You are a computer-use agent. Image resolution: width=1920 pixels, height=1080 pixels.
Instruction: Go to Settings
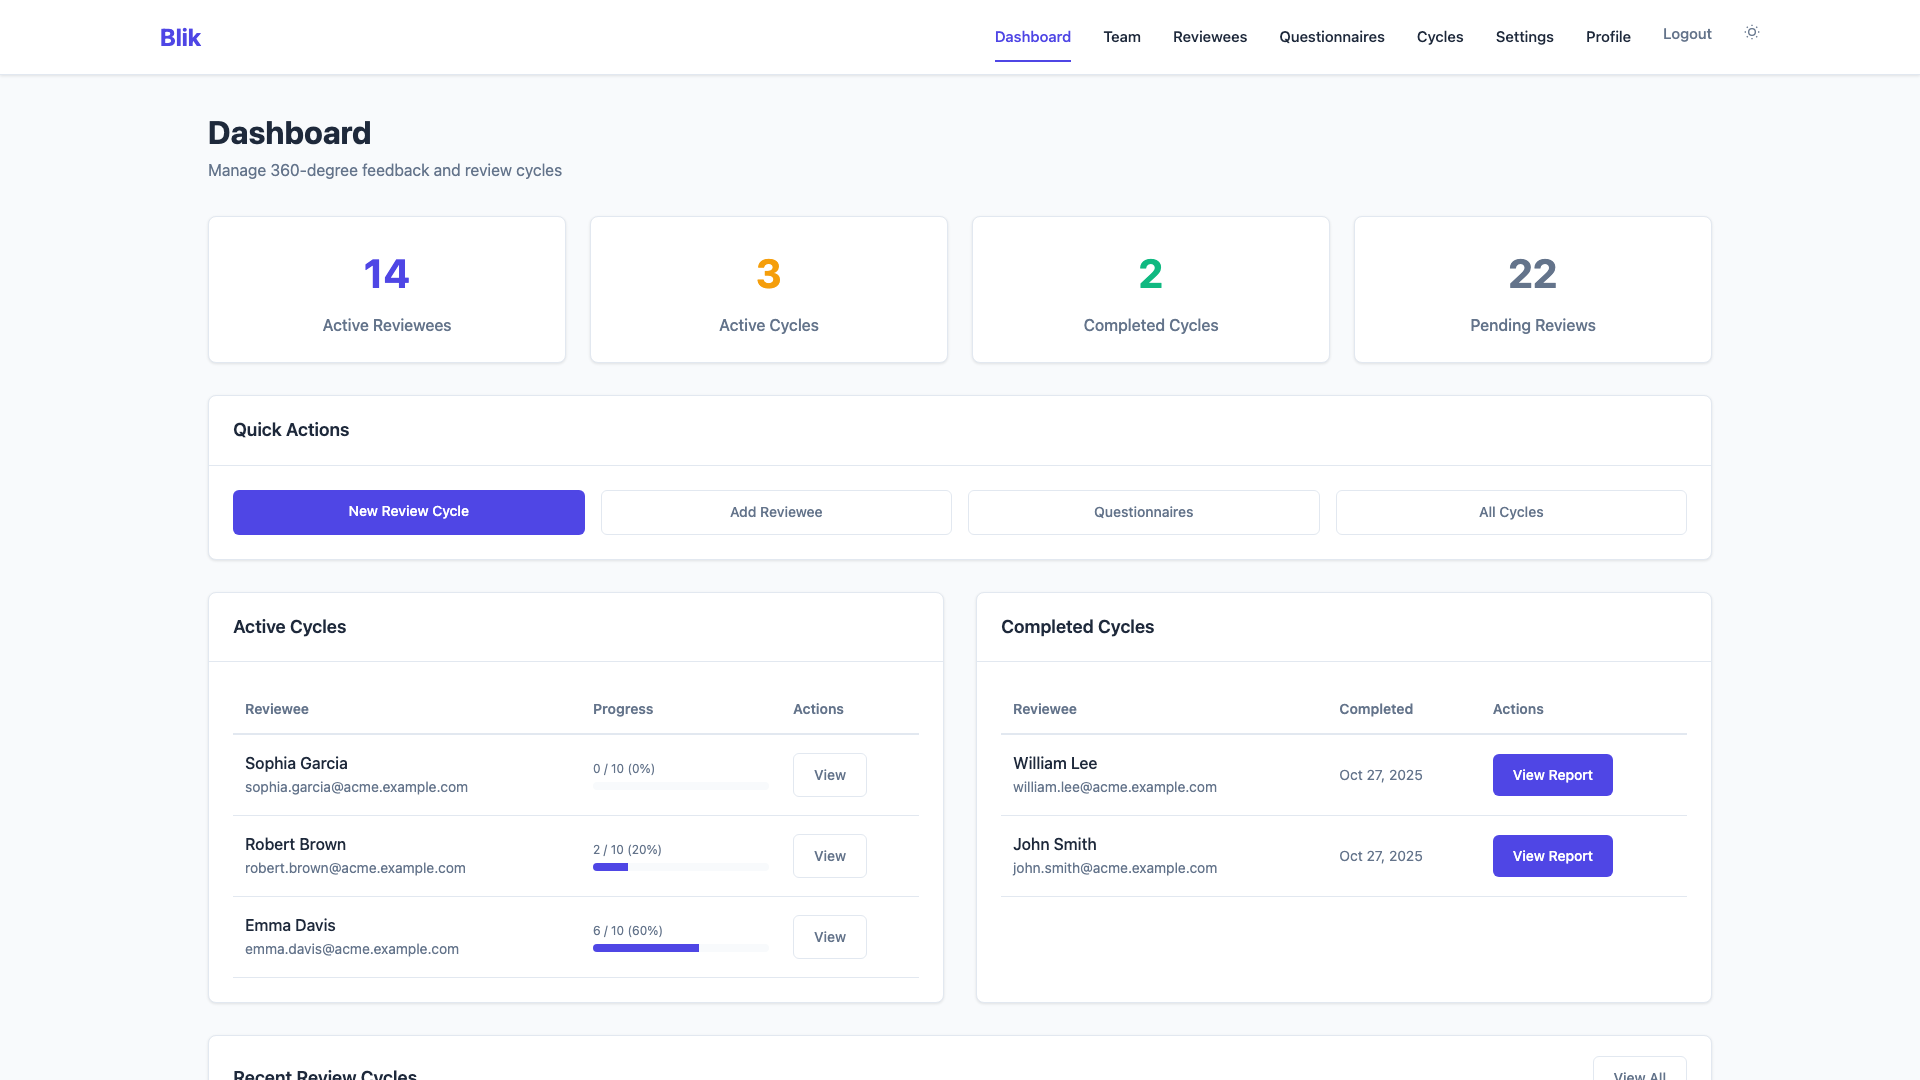pyautogui.click(x=1524, y=36)
